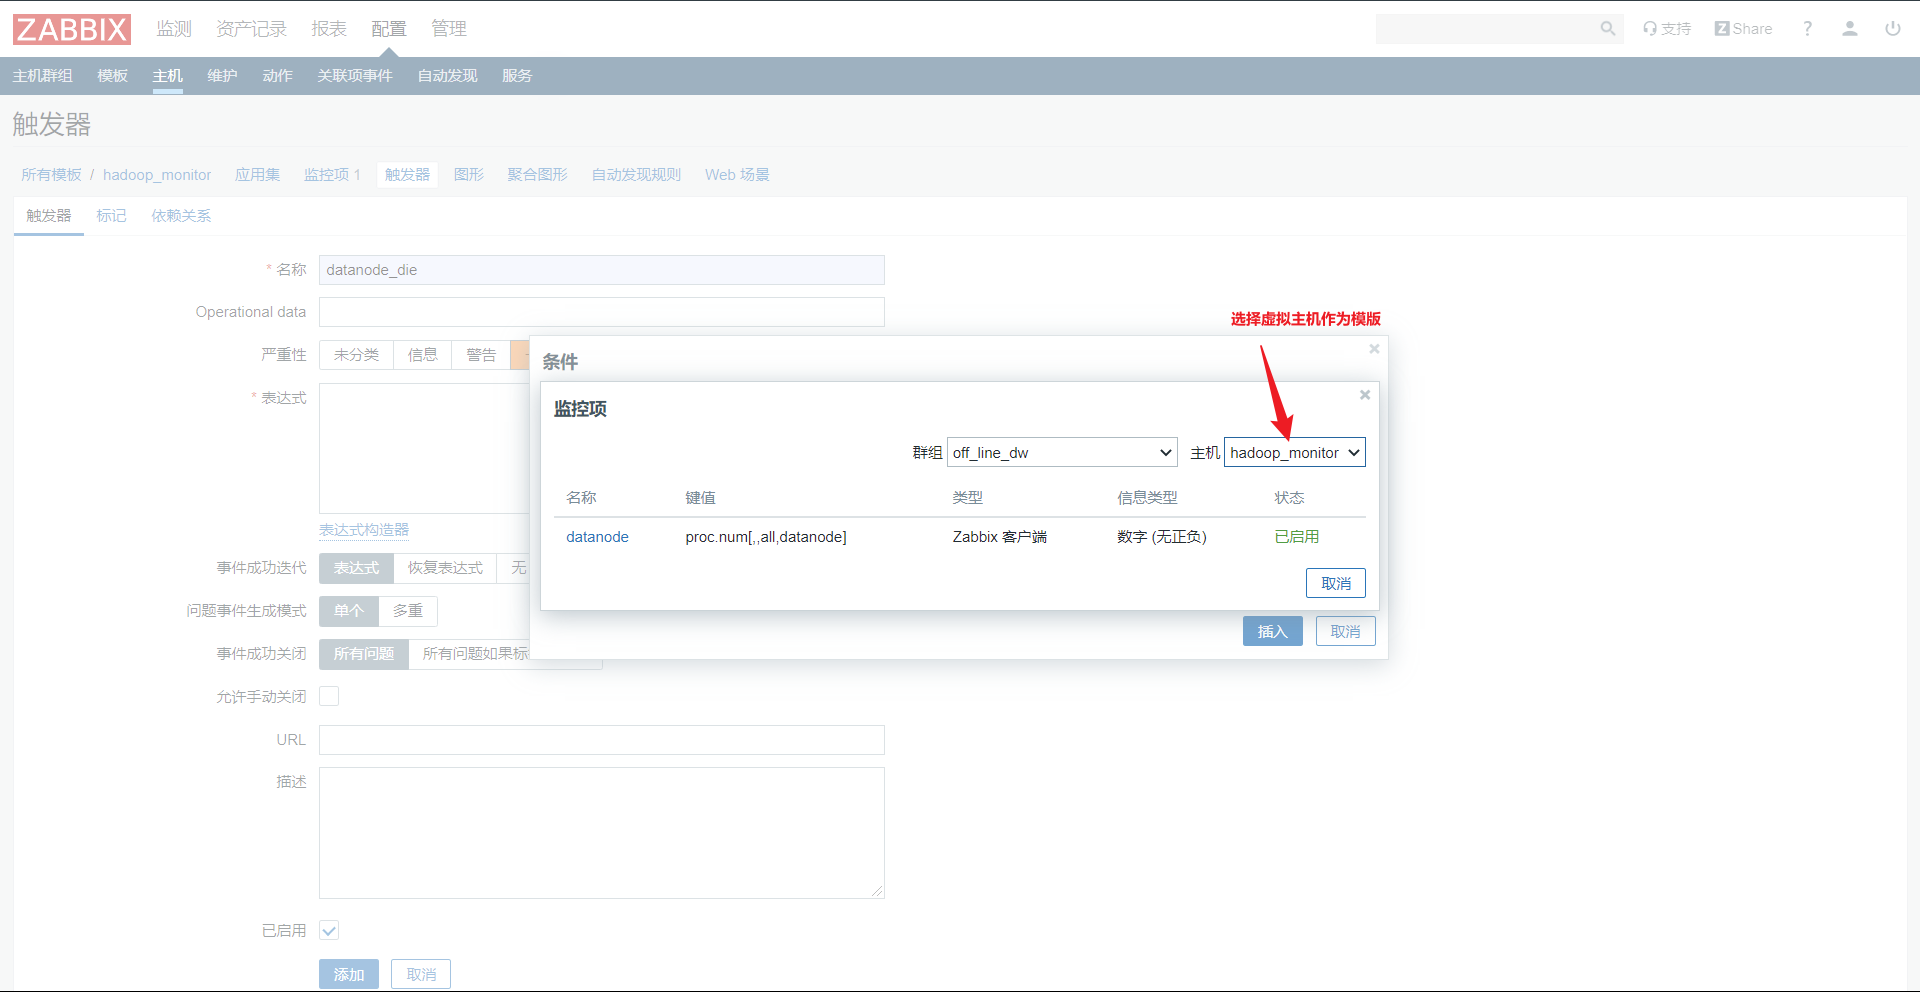The height and width of the screenshot is (992, 1920).
Task: Select 所有问题 for 事件成功关闭
Action: pyautogui.click(x=364, y=654)
